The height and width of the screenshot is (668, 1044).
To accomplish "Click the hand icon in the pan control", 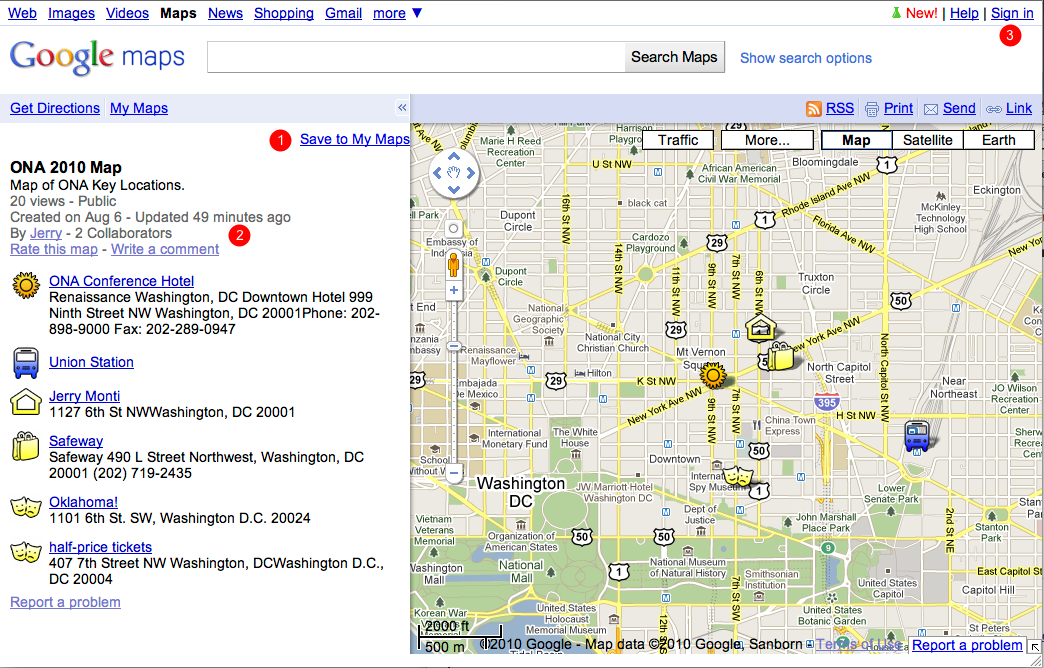I will tap(453, 173).
